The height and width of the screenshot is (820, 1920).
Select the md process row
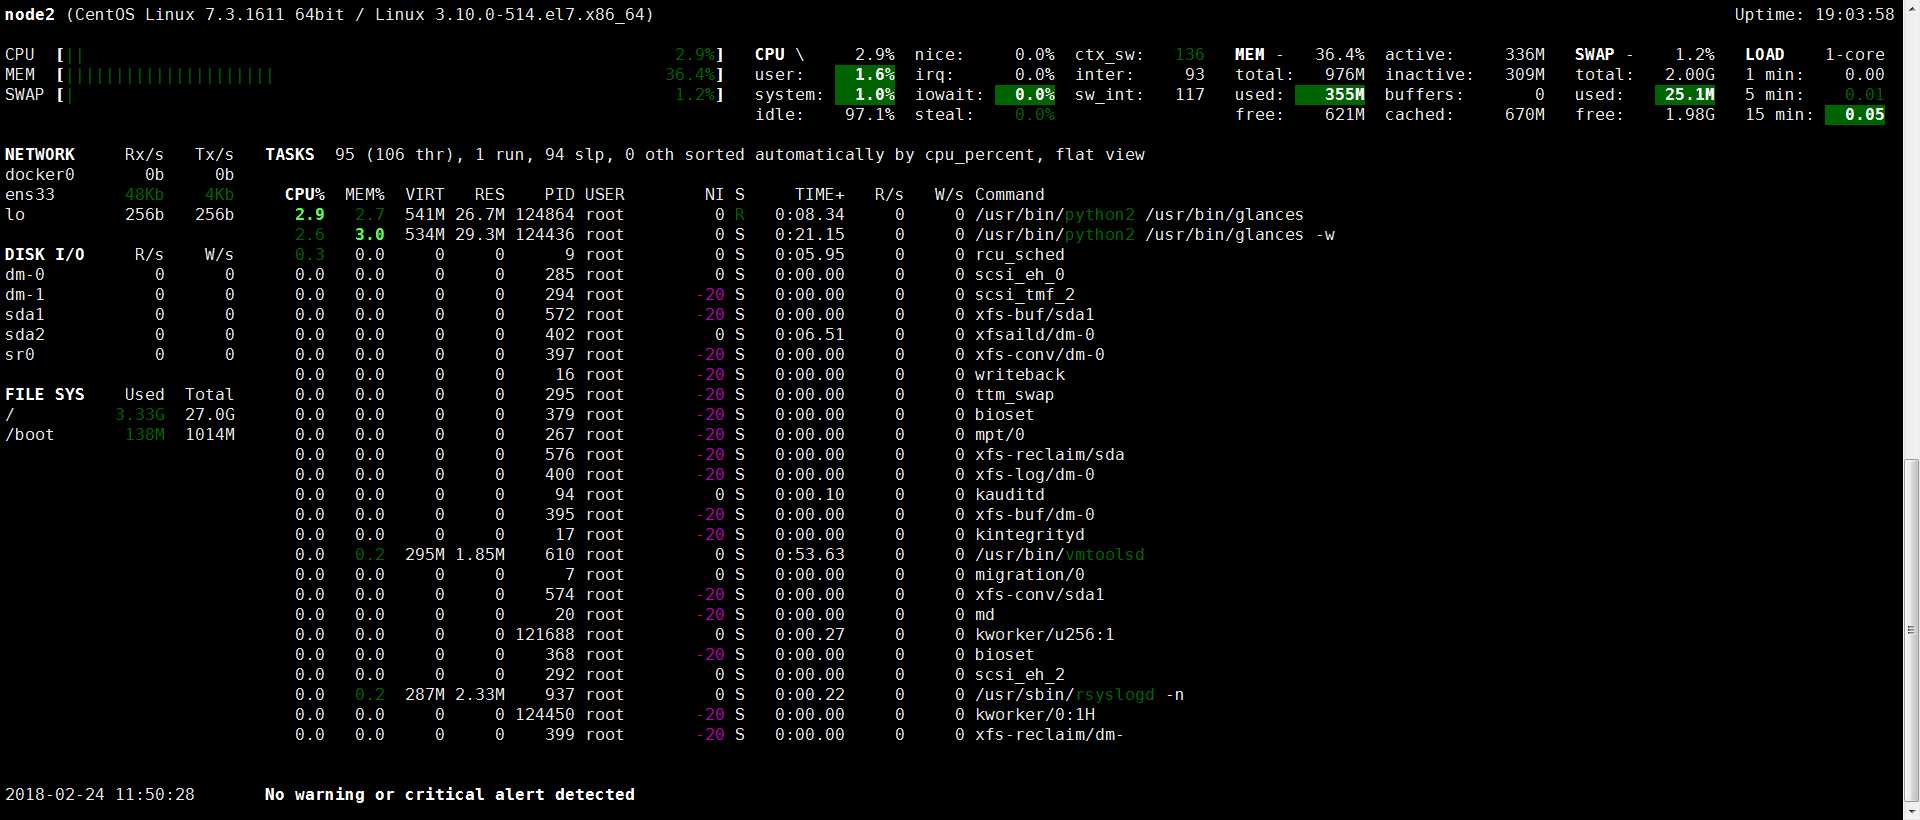click(x=645, y=615)
